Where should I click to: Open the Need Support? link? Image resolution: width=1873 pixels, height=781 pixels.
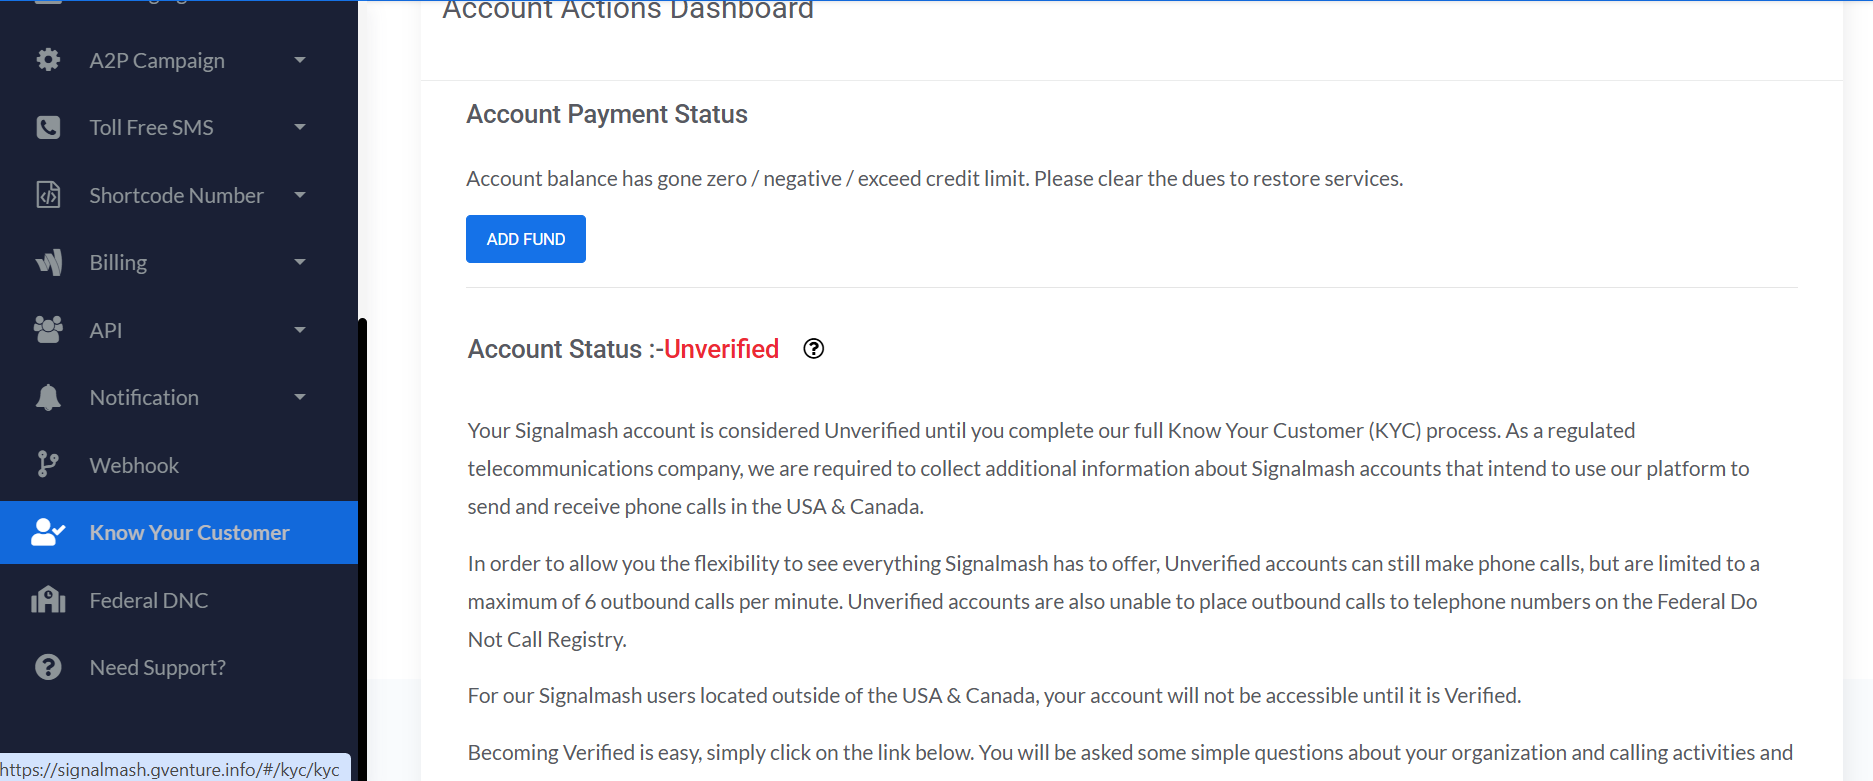pos(157,667)
